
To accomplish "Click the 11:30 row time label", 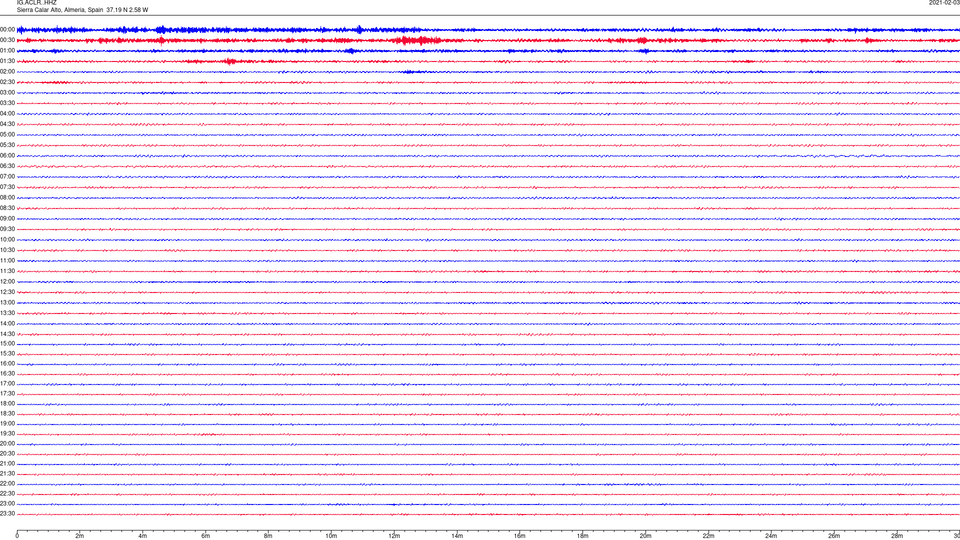I will 7,271.
